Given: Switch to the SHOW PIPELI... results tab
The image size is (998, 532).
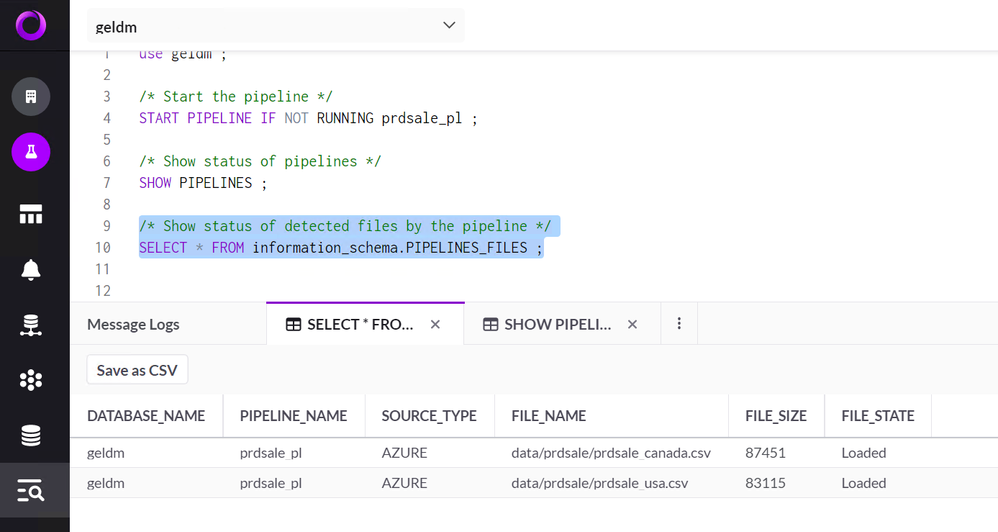Looking at the screenshot, I should 547,324.
